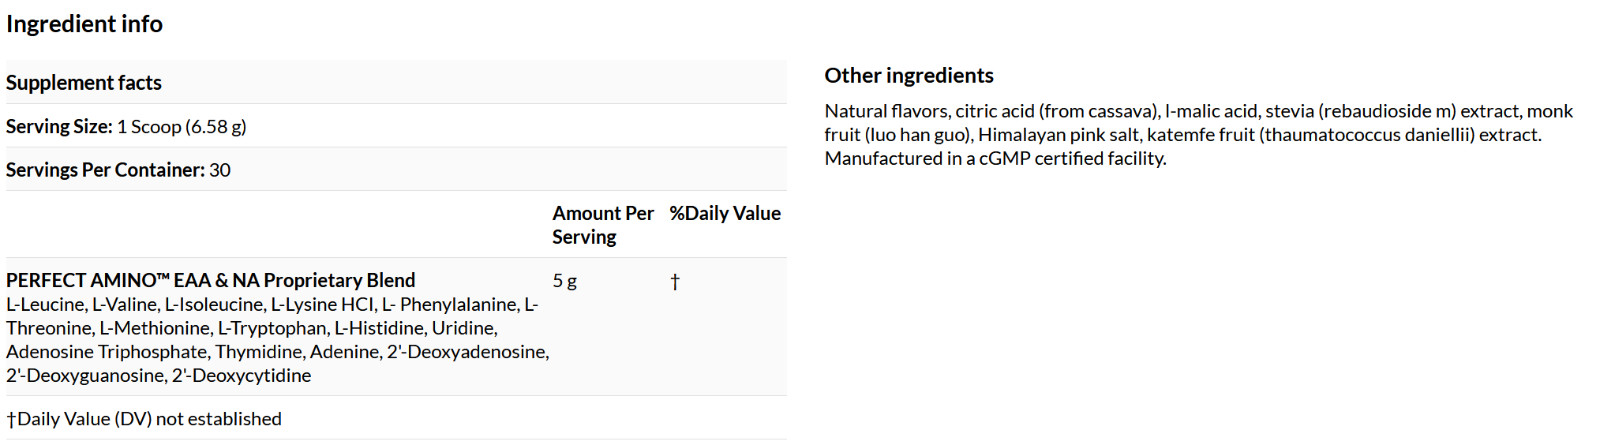The height and width of the screenshot is (448, 1600).
Task: Click the Other ingredients heading
Action: tap(909, 76)
